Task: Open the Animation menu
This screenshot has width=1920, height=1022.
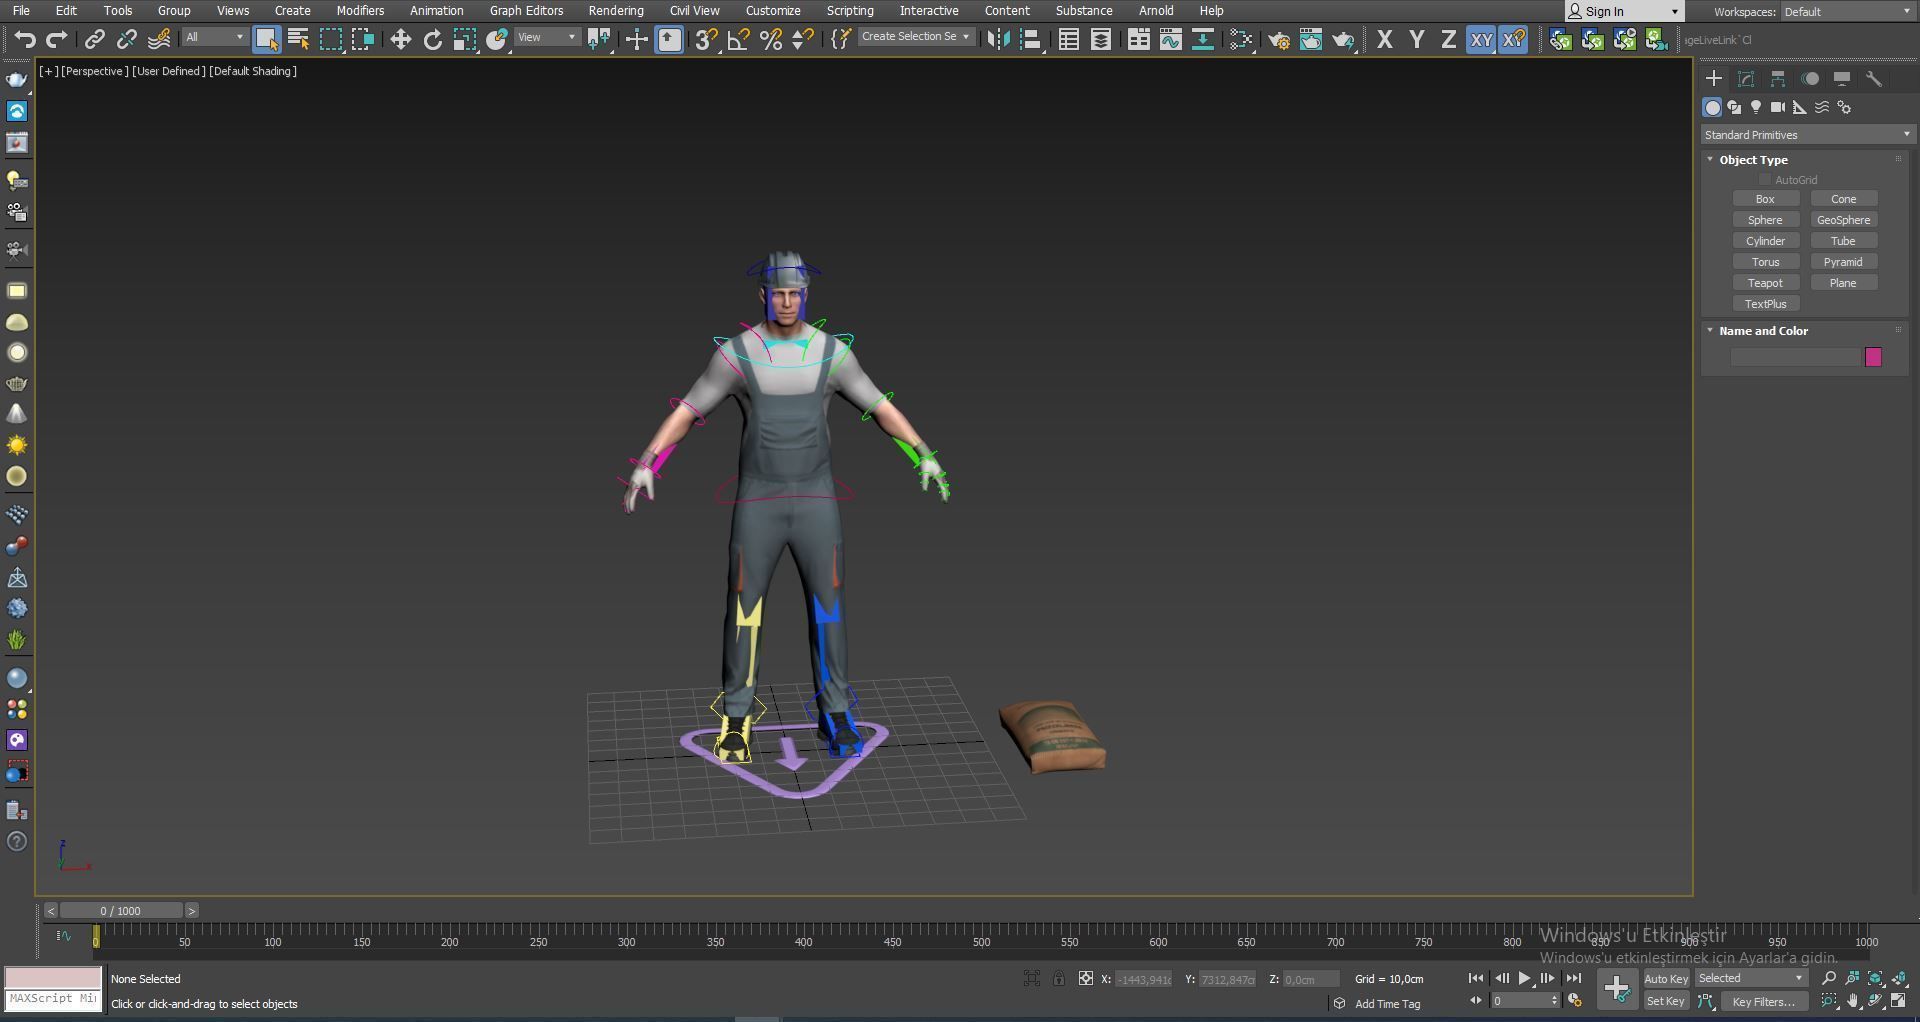Action: point(436,11)
